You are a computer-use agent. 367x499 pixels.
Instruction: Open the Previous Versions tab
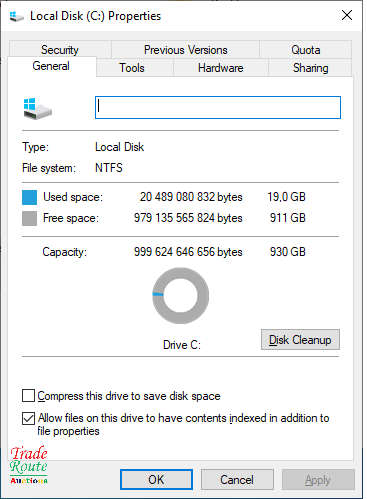coord(185,50)
